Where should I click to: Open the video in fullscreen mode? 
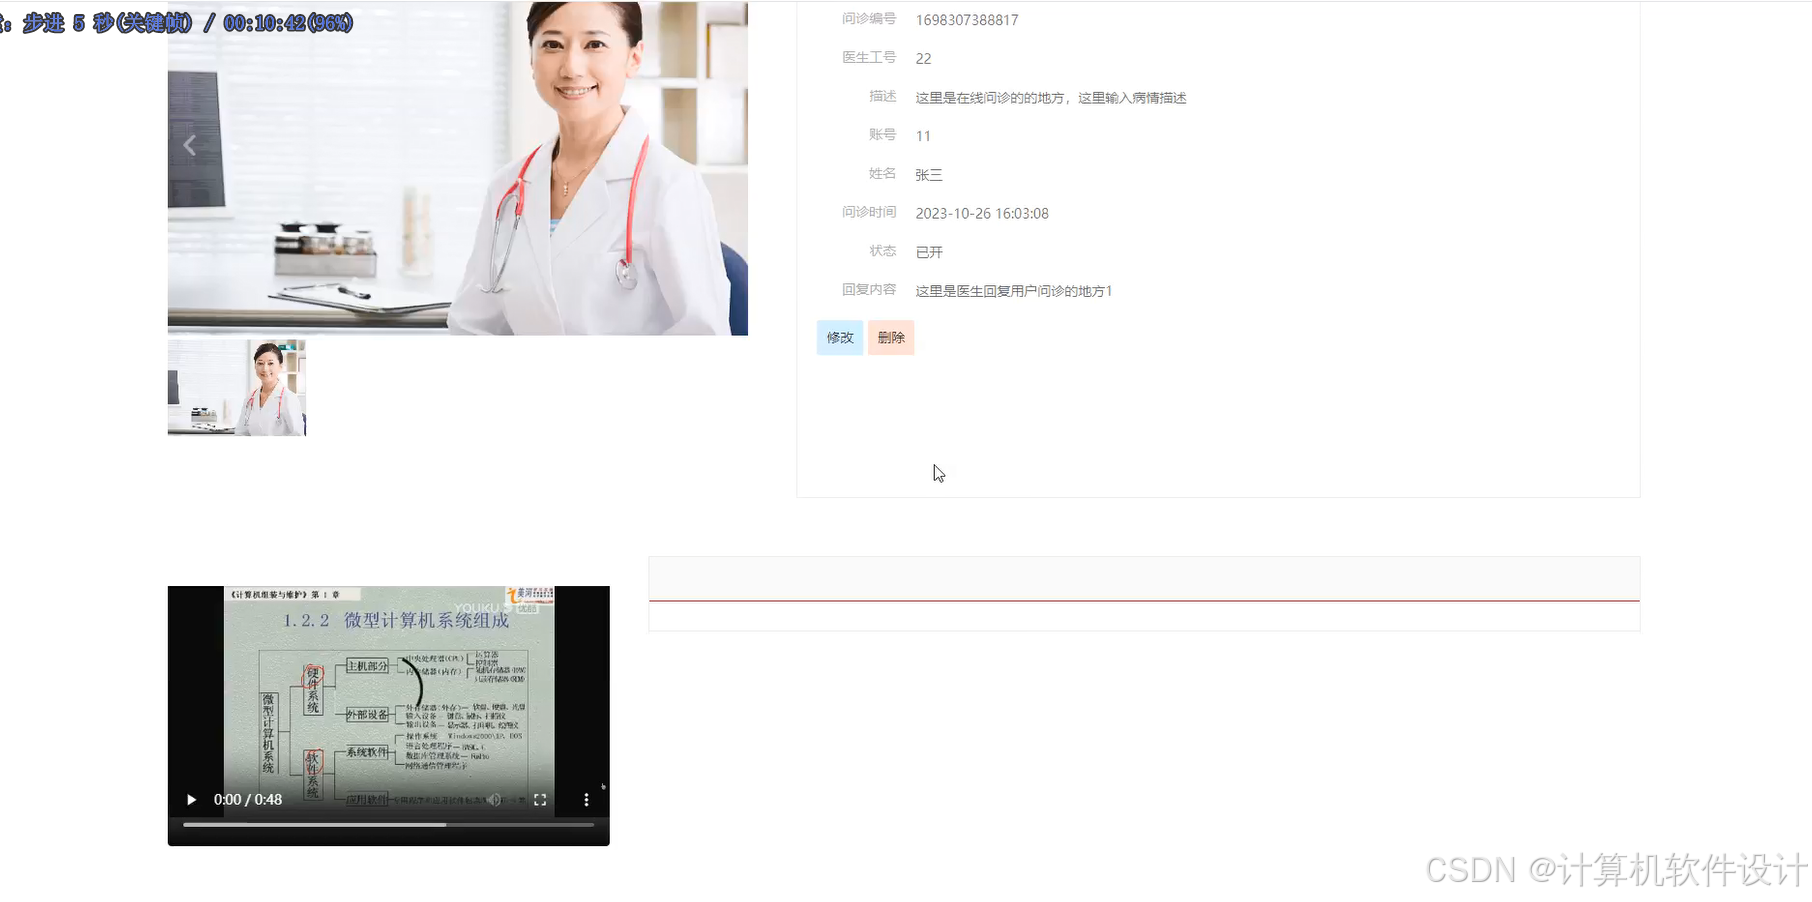540,800
